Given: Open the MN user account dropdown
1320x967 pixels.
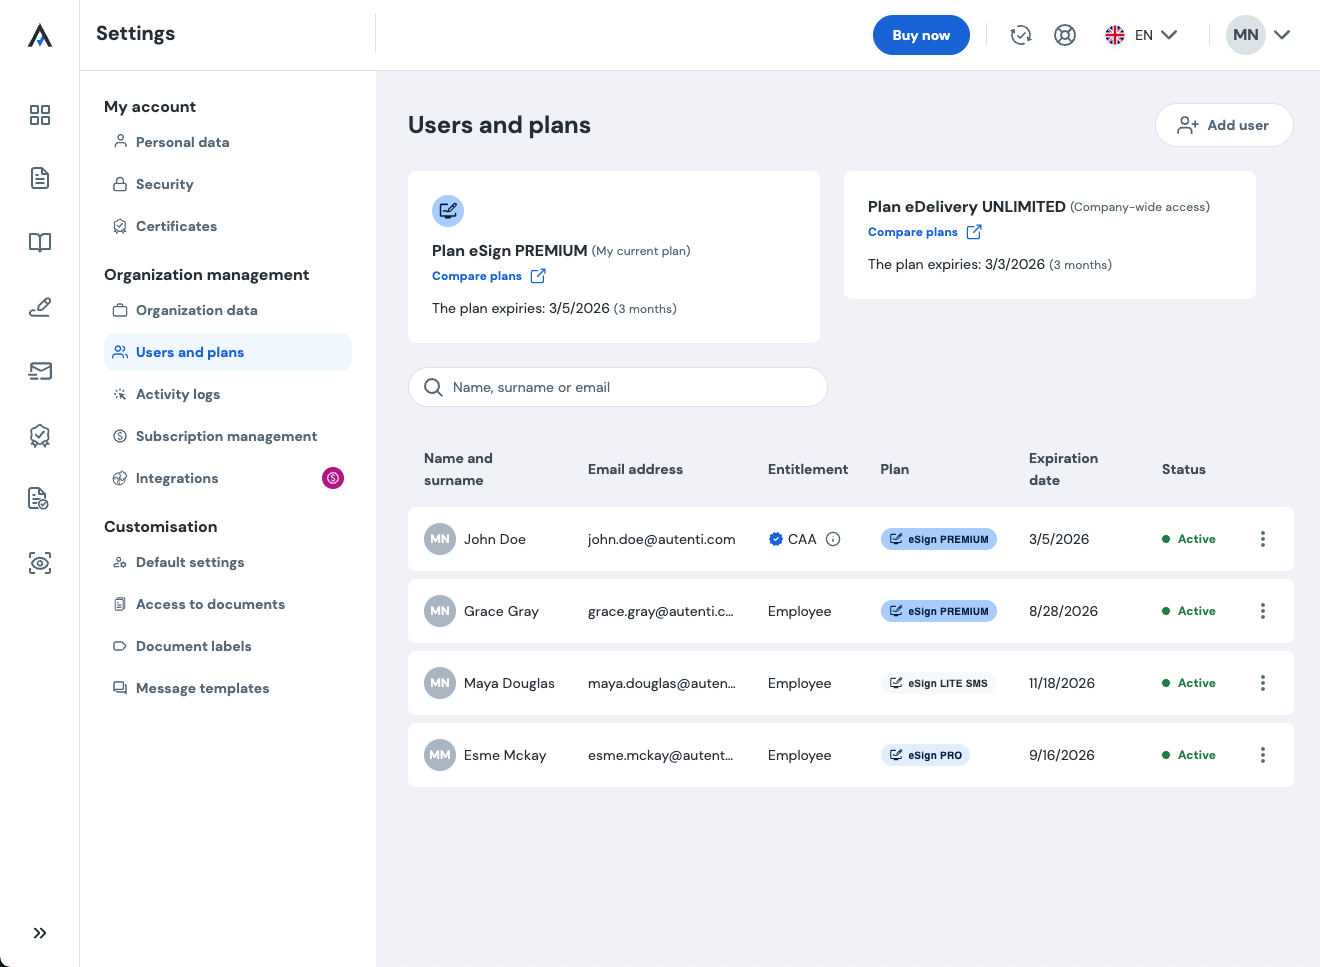Looking at the screenshot, I should pos(1259,35).
